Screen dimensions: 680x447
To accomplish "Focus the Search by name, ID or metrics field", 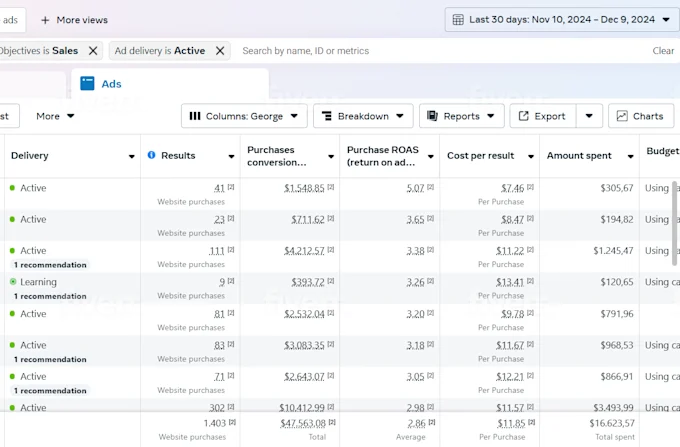I will (x=442, y=51).
